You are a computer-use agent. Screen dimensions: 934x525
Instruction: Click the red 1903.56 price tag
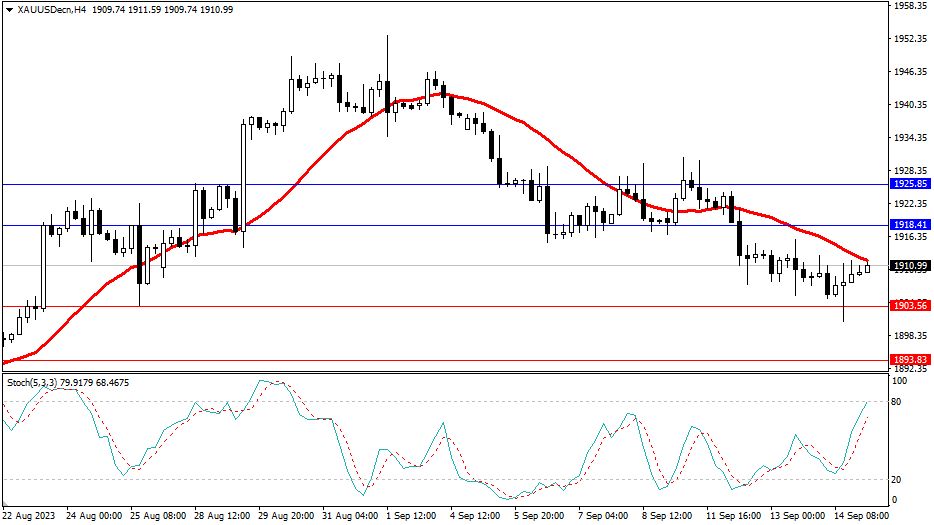pos(910,306)
